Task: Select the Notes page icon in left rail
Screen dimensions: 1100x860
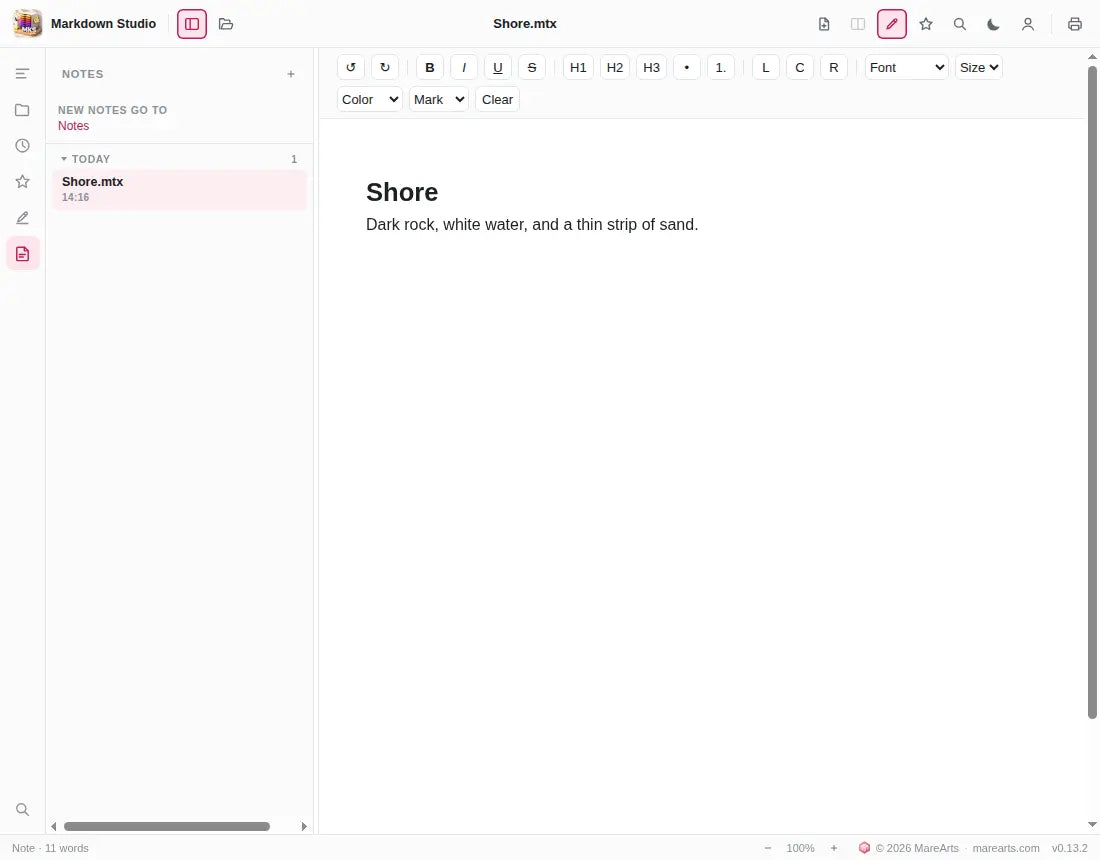Action: [x=22, y=254]
